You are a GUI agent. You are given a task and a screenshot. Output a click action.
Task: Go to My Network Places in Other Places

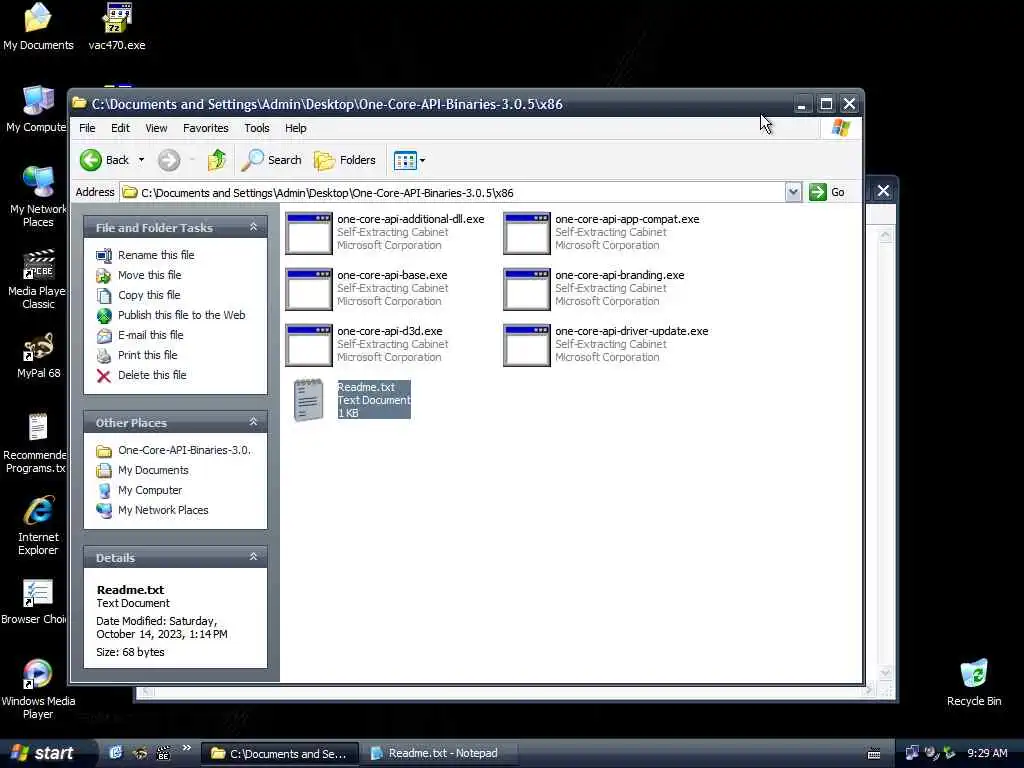152,510
